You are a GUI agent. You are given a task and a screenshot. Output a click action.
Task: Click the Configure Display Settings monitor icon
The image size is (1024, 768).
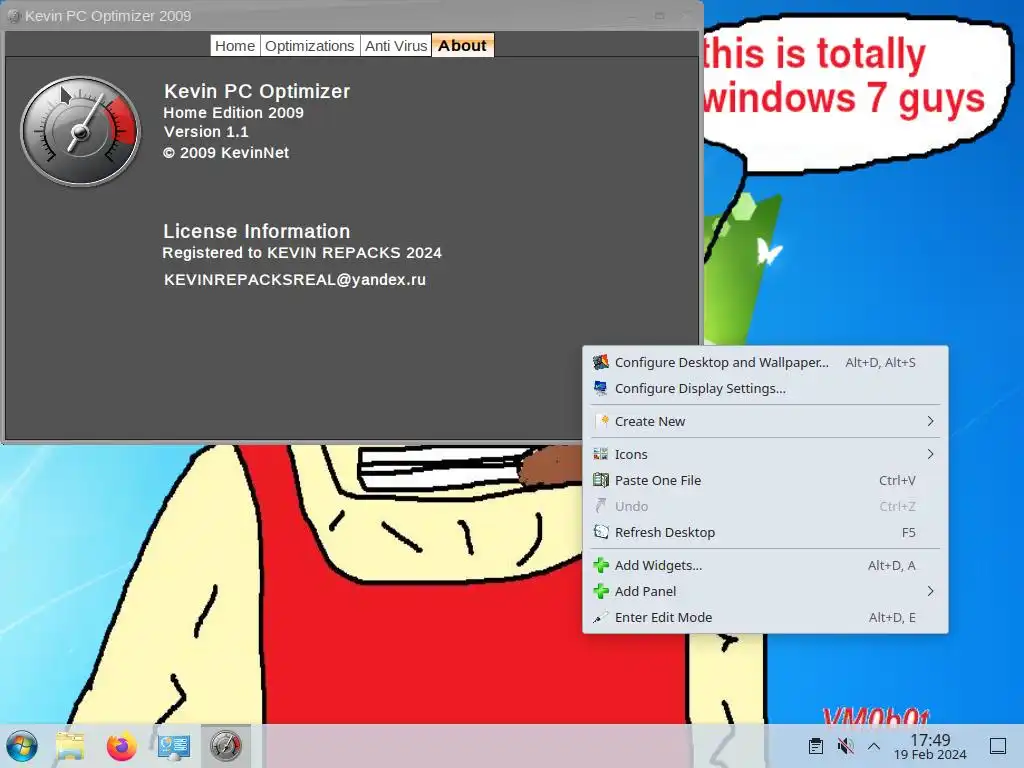pyautogui.click(x=601, y=388)
